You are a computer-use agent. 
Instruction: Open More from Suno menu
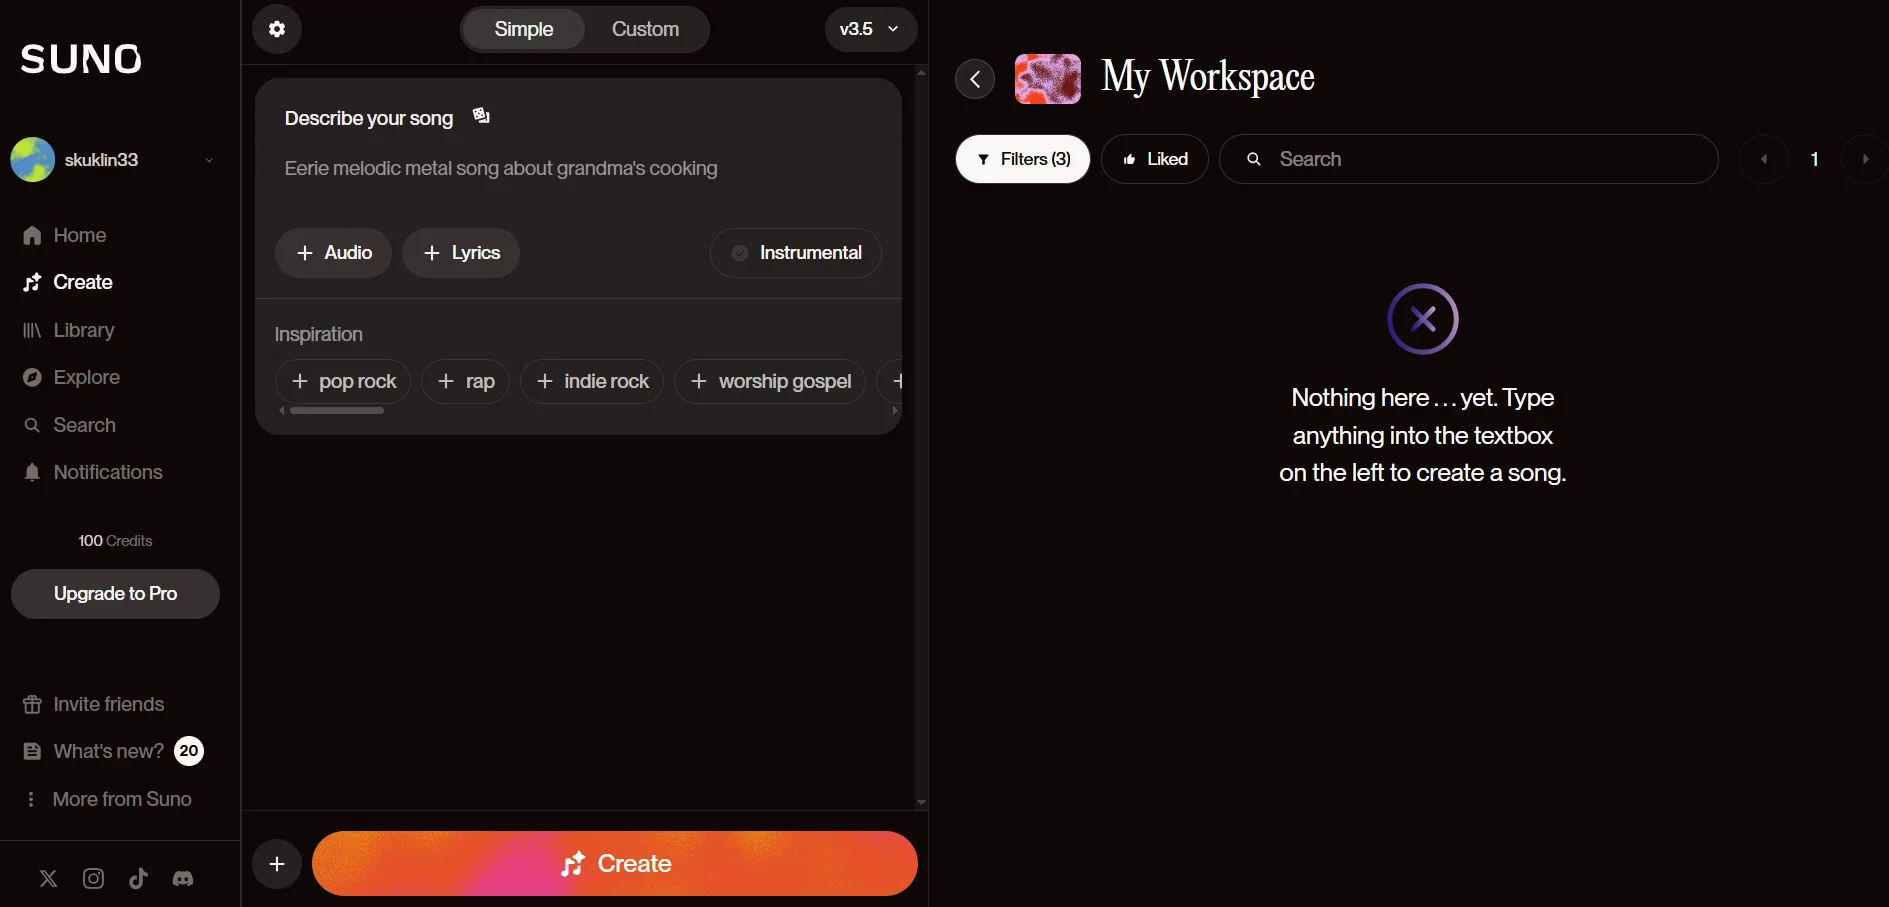tap(108, 799)
